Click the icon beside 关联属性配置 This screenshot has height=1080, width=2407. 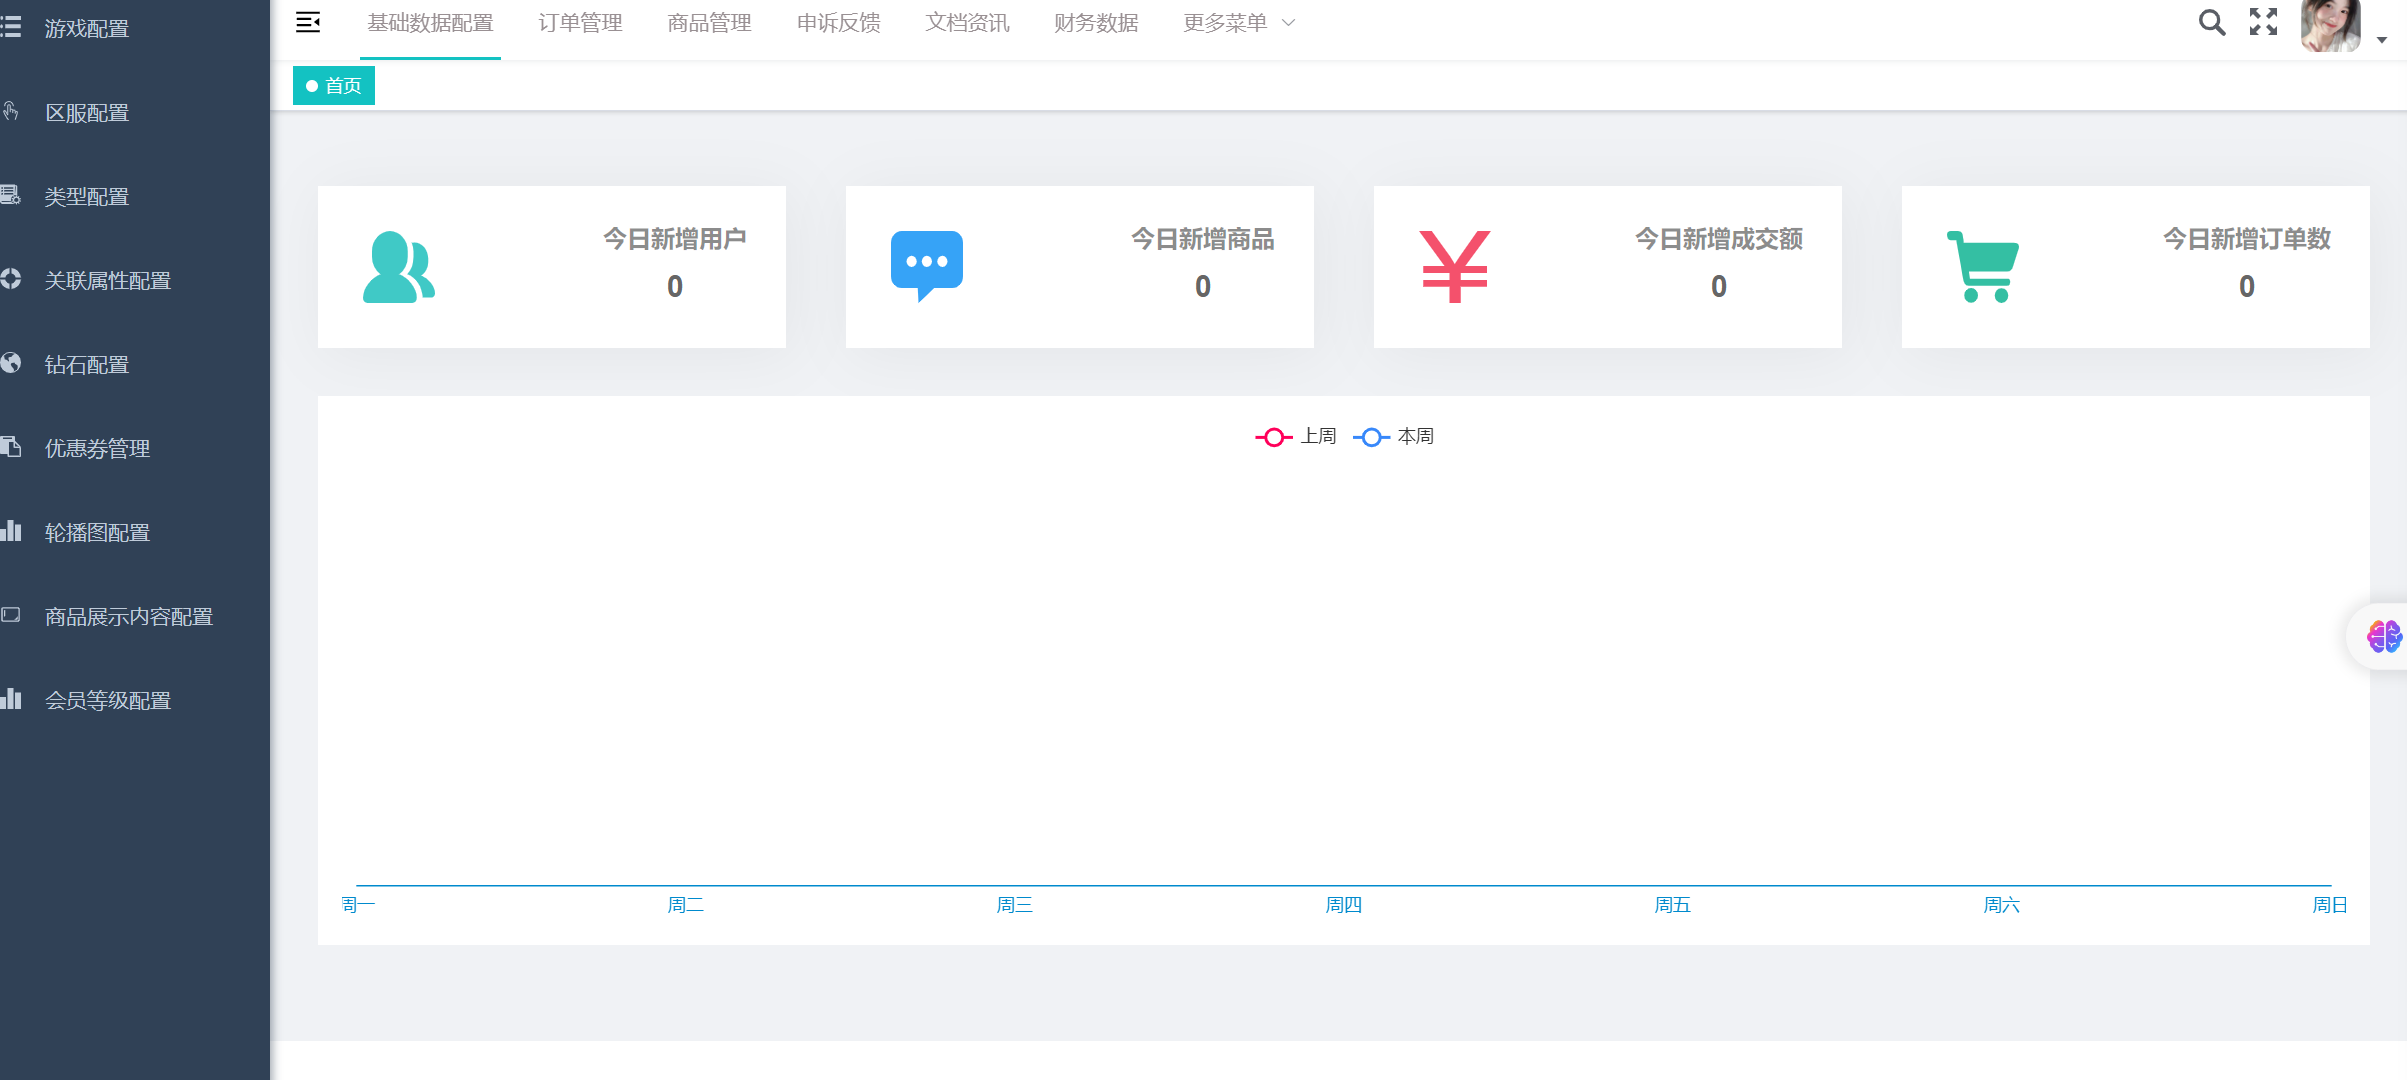[x=11, y=279]
